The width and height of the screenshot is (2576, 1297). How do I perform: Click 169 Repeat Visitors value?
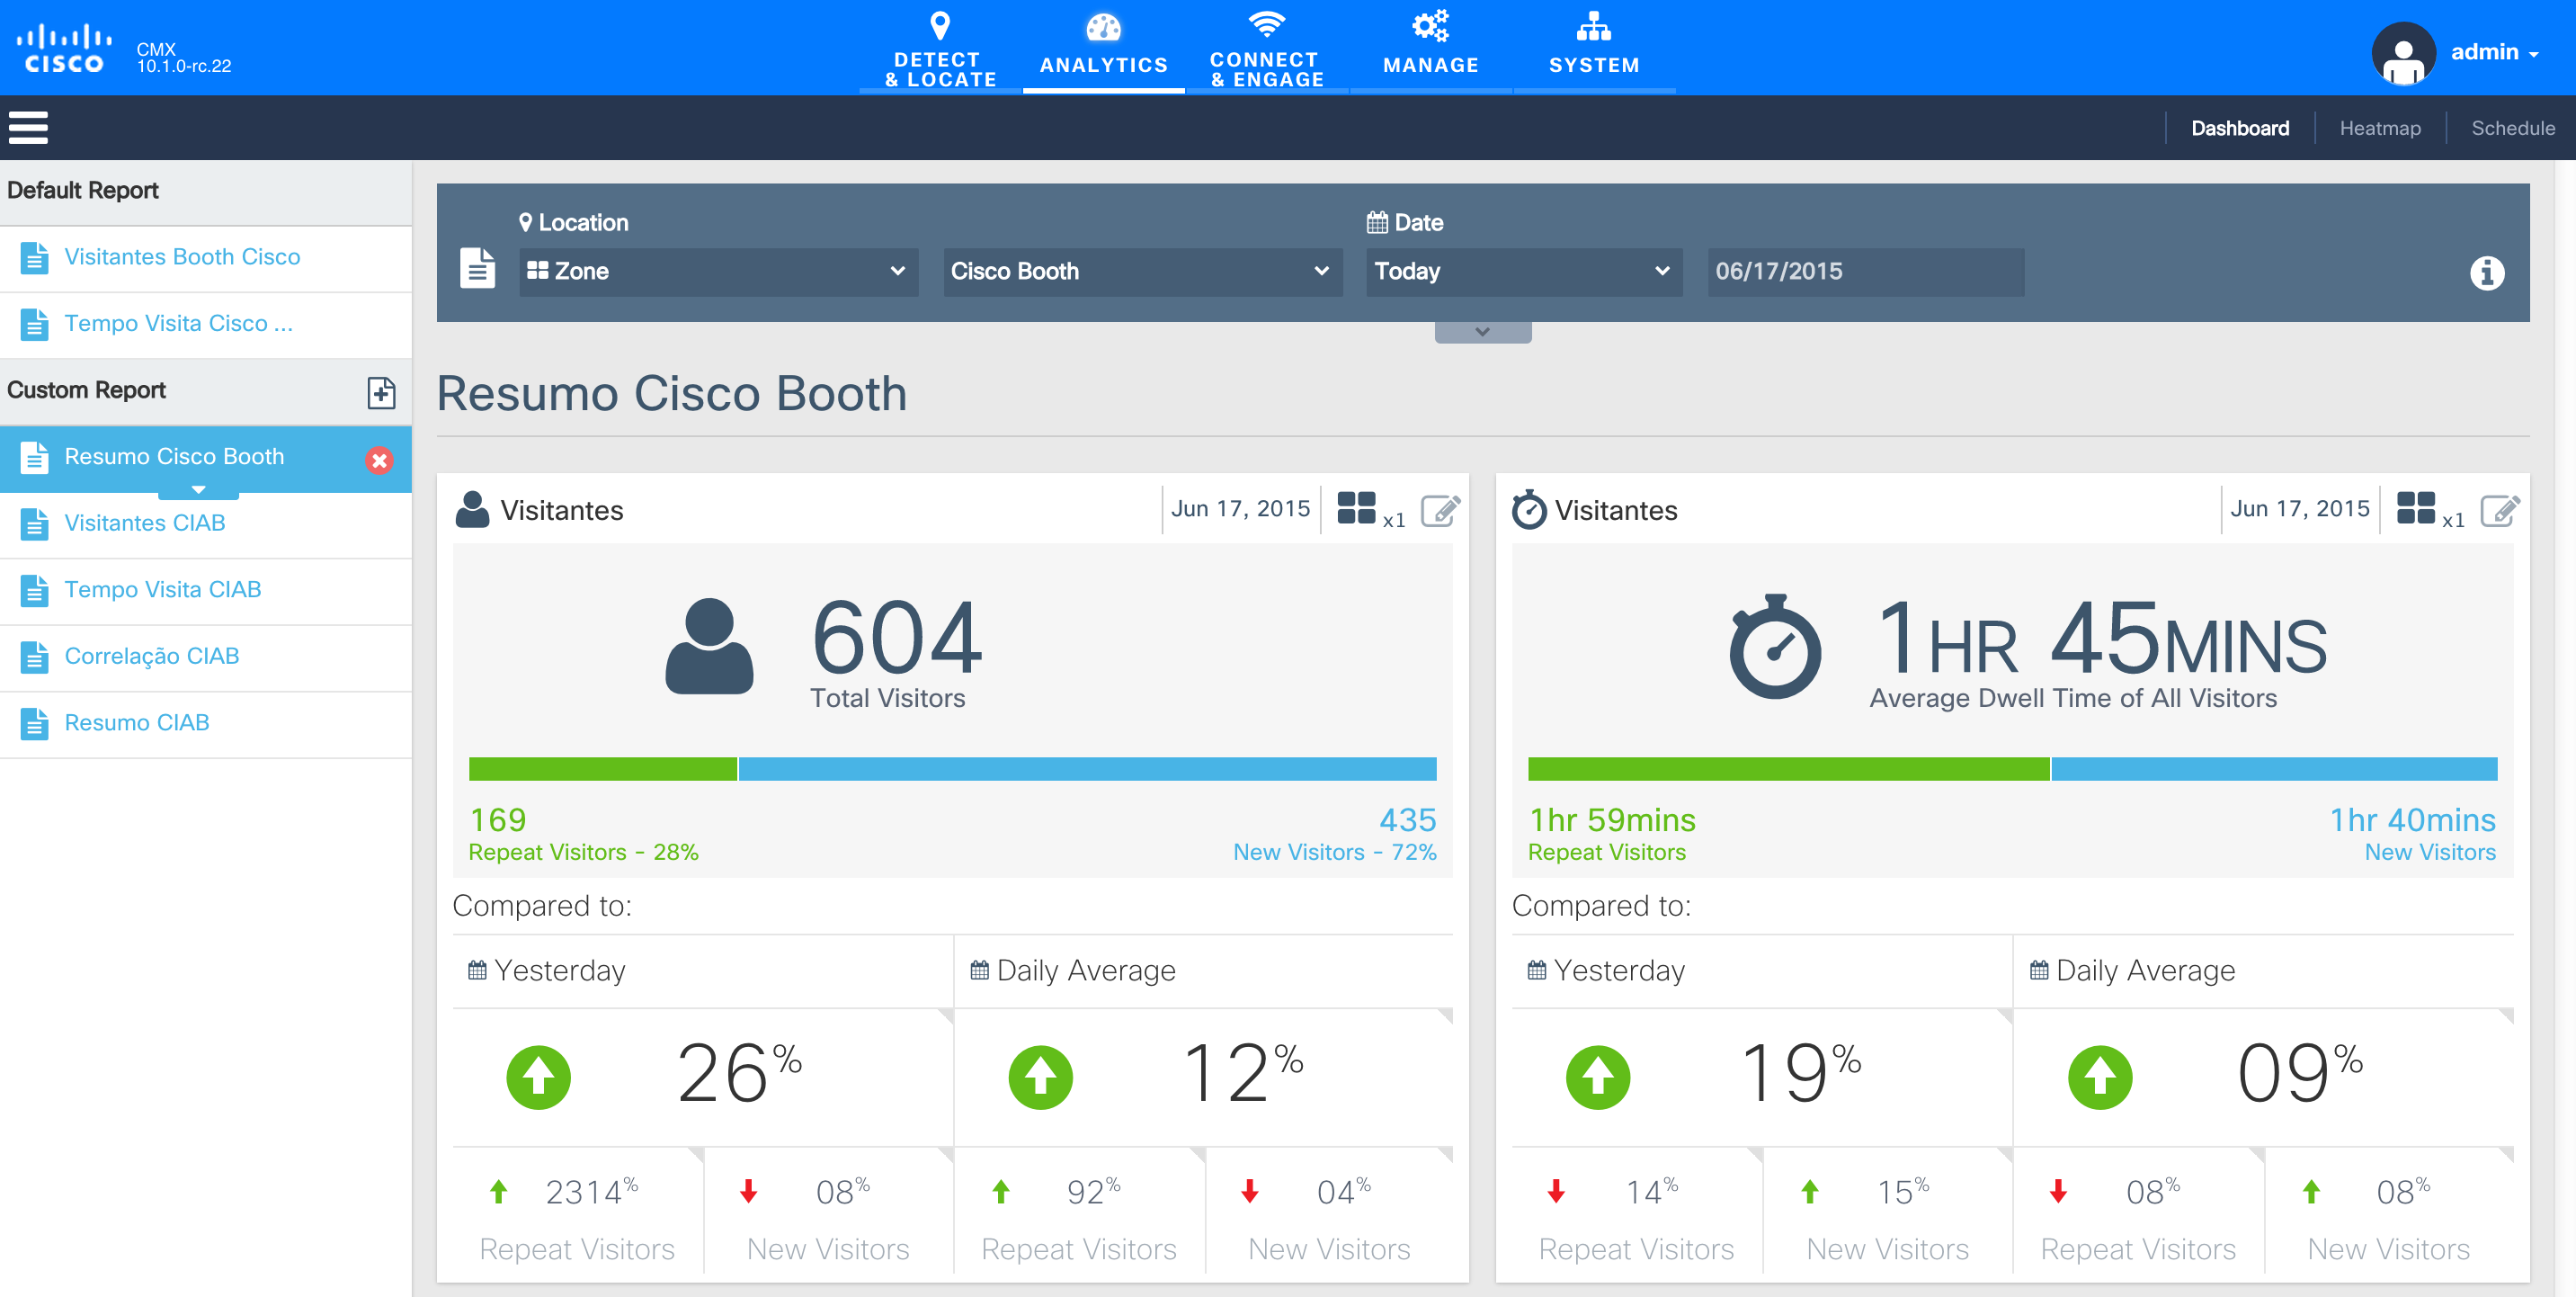[498, 820]
